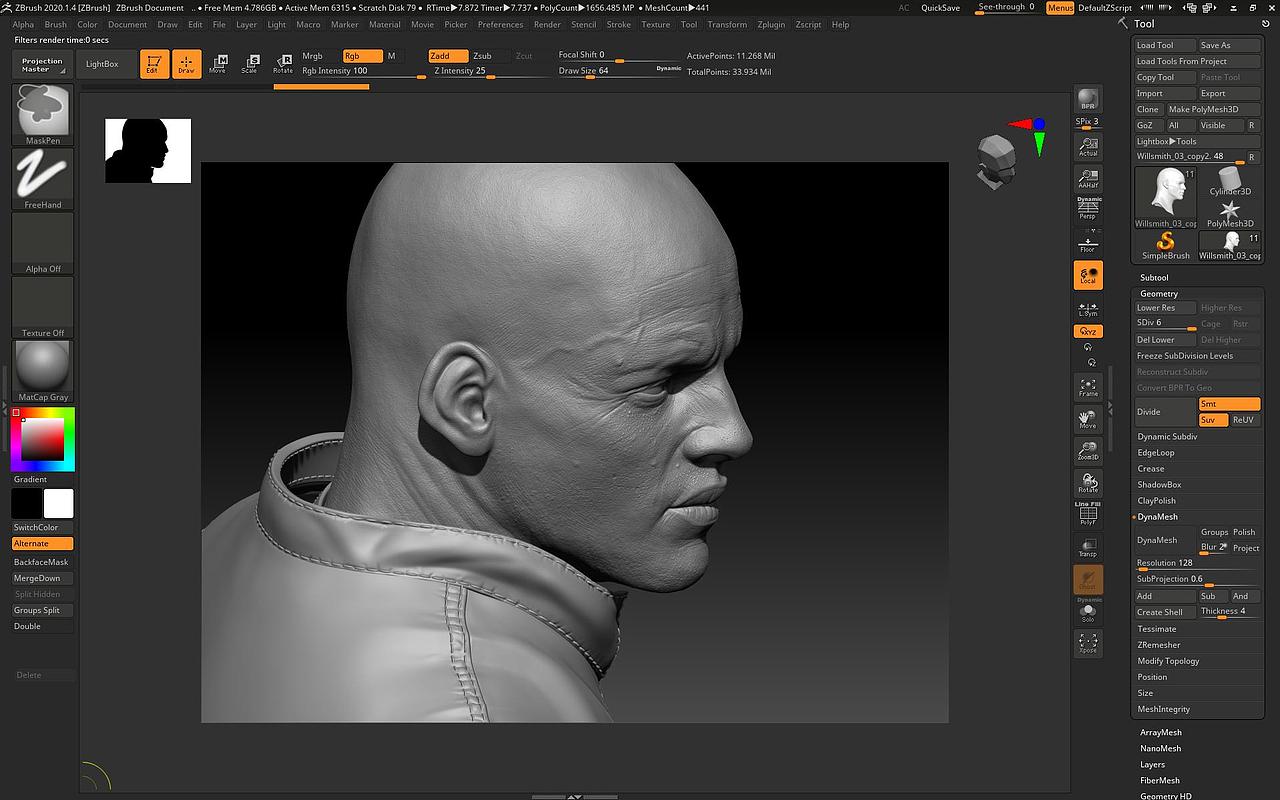This screenshot has height=800, width=1280.
Task: Choose the SimpleBrush tool icon
Action: click(x=1165, y=245)
